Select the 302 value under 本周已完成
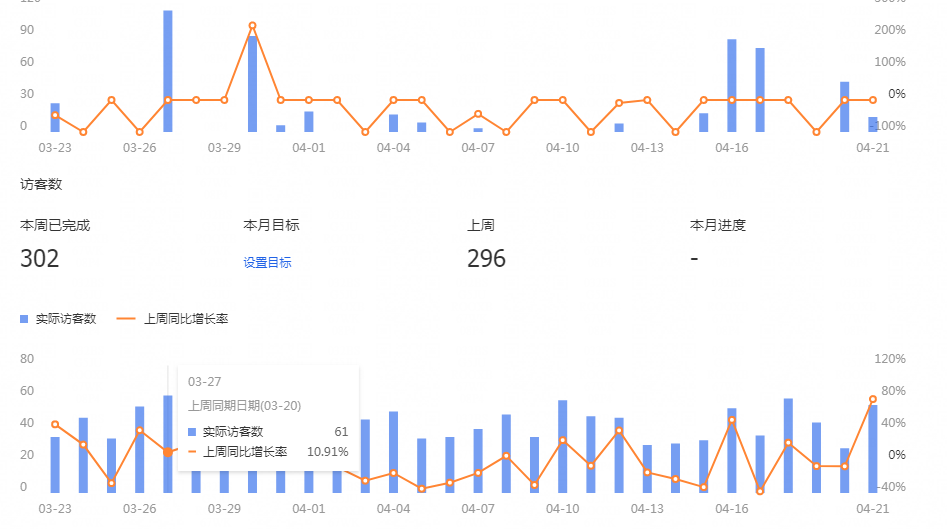 point(40,258)
